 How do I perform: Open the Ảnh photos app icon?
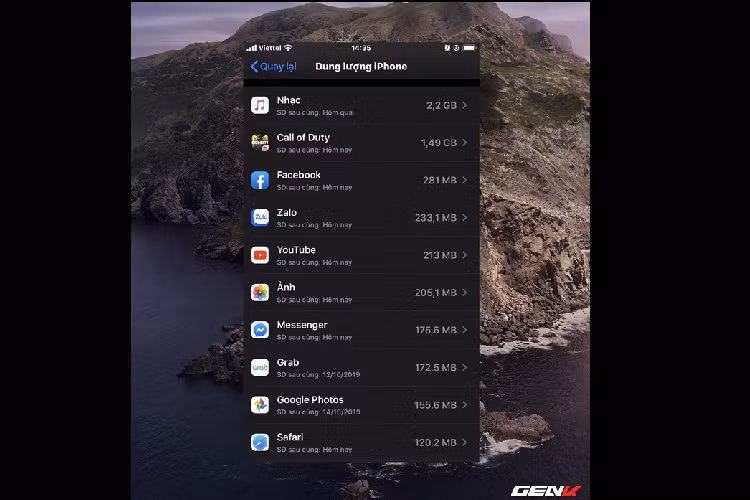(x=260, y=292)
